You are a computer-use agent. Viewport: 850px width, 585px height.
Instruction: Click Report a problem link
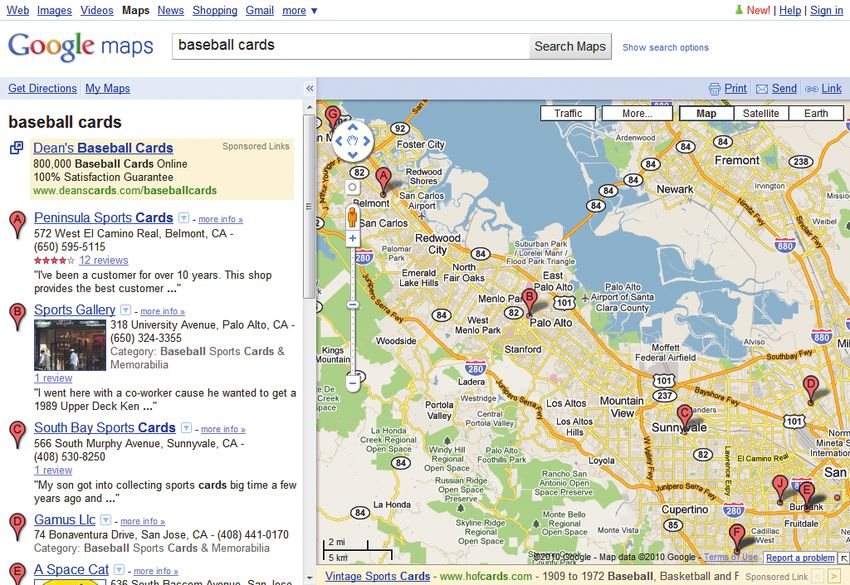coord(800,558)
